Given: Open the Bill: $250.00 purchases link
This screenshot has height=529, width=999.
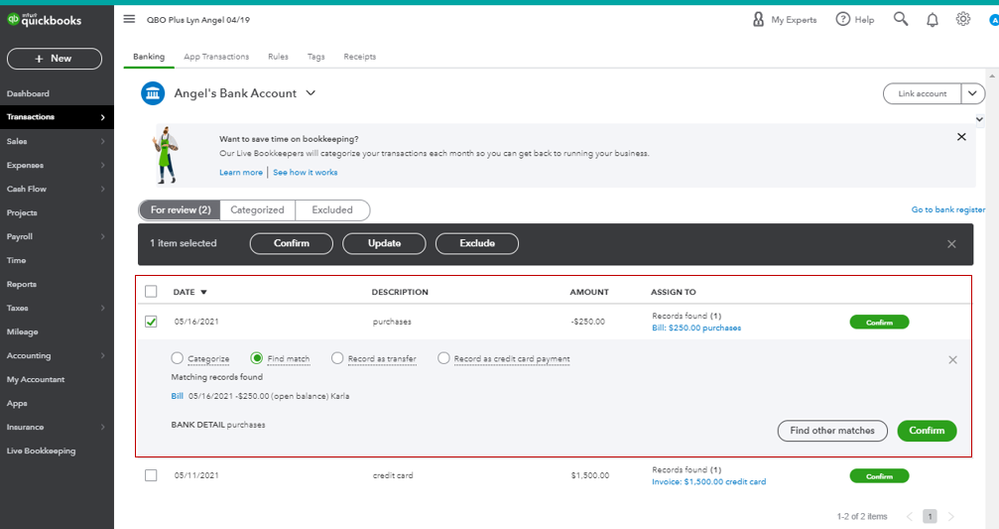Looking at the screenshot, I should pyautogui.click(x=696, y=328).
